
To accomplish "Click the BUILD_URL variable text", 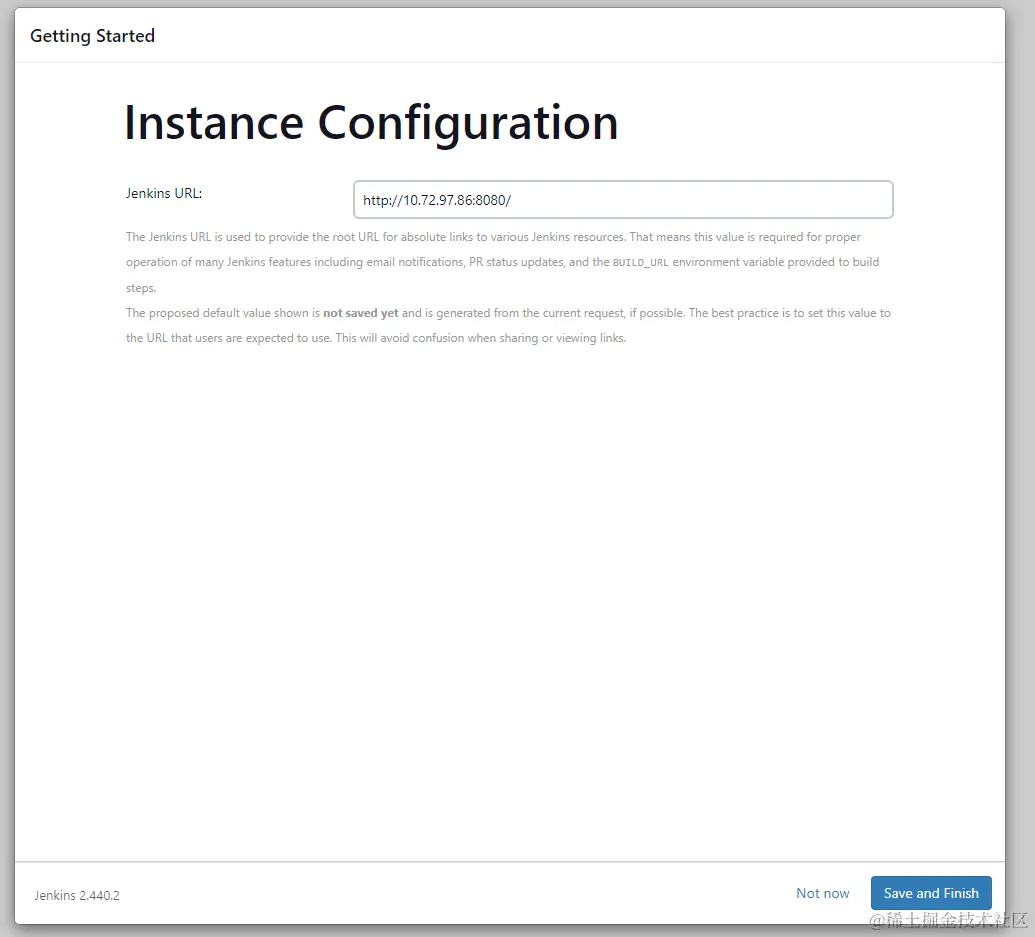I will (640, 263).
